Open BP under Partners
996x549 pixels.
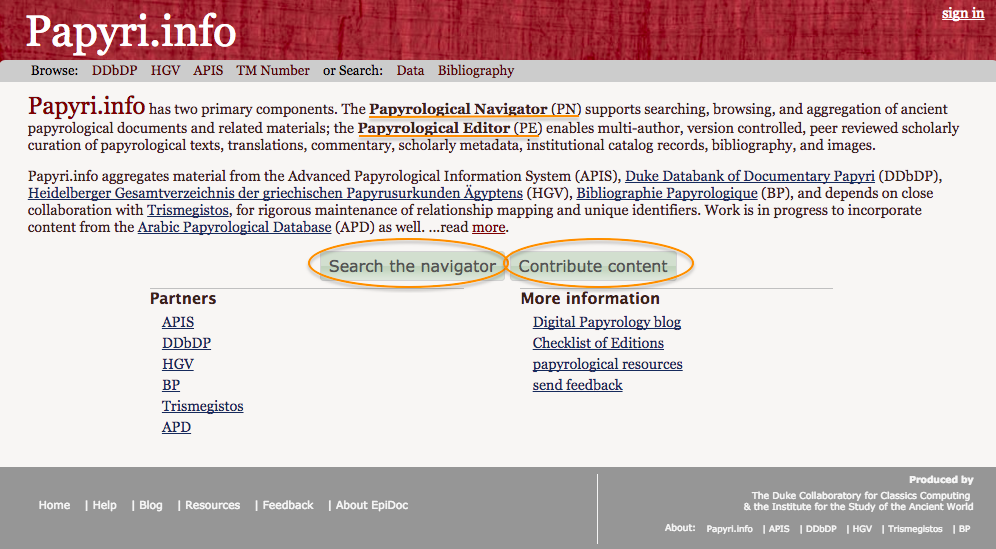point(171,385)
